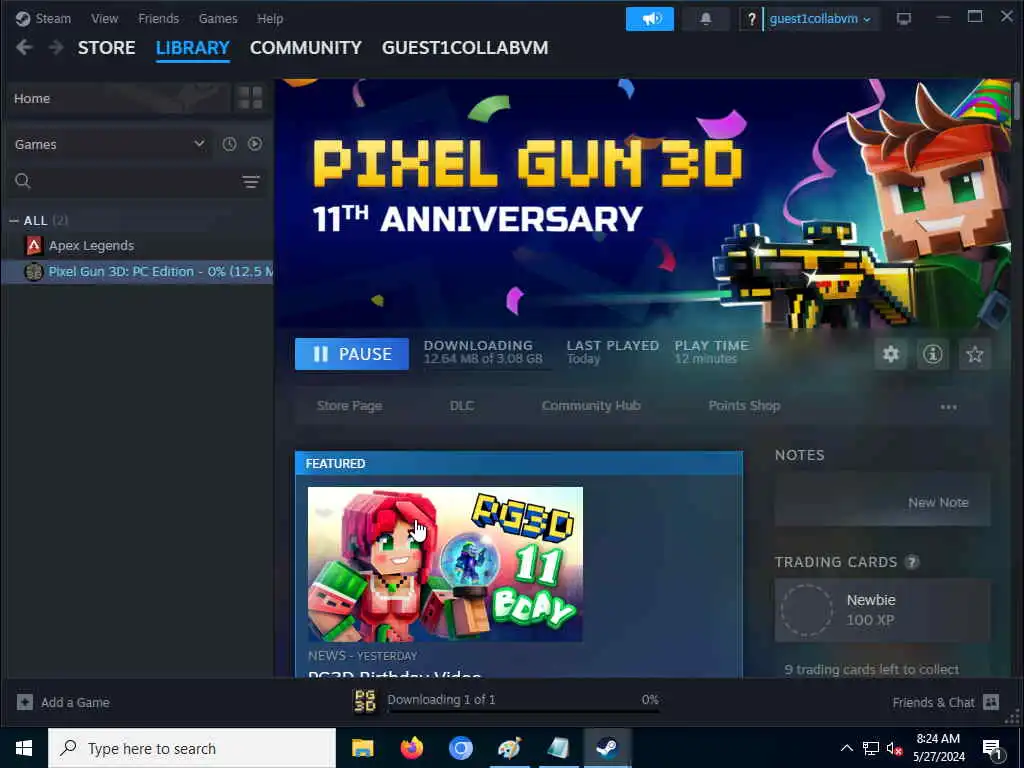Open the advanced filter options icon
Image resolution: width=1024 pixels, height=768 pixels.
(251, 182)
